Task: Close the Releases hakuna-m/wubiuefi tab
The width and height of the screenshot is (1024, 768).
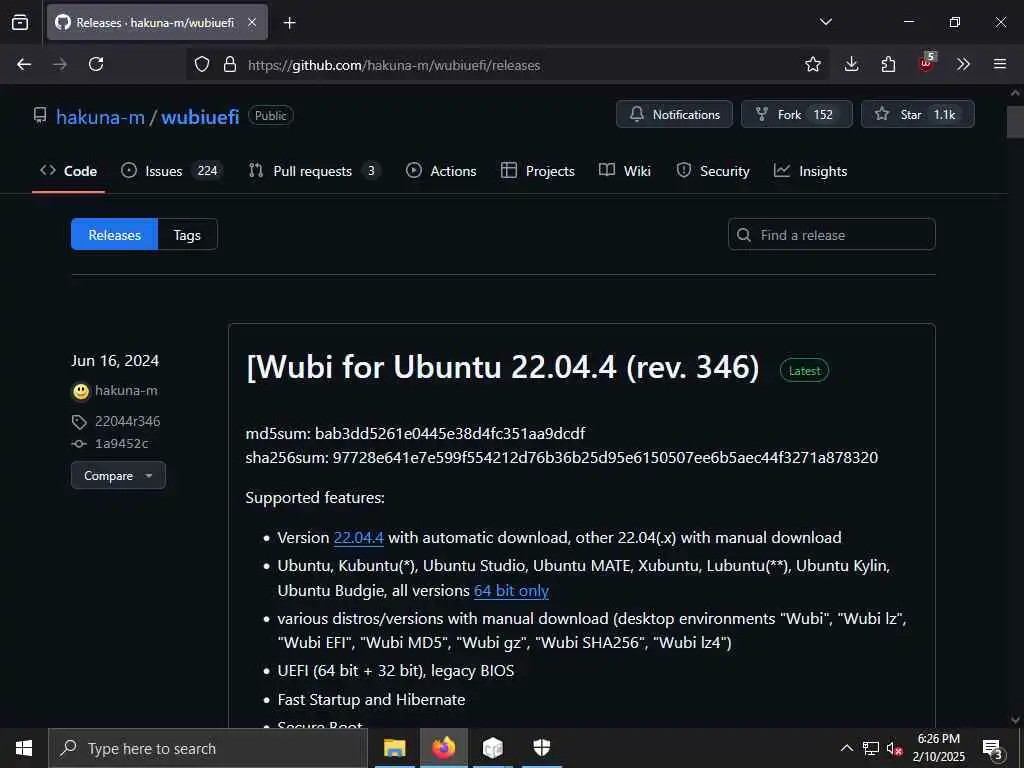Action: coord(252,22)
